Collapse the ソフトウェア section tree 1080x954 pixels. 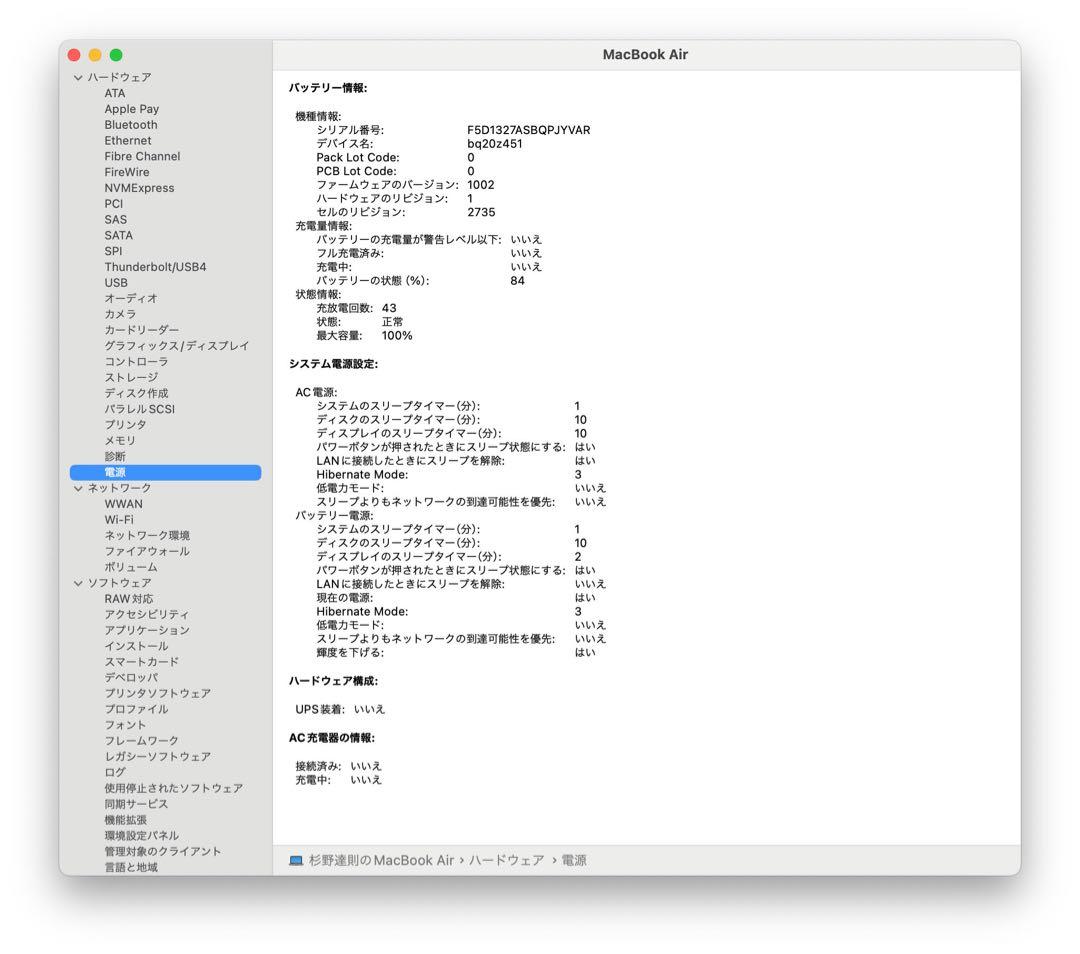pyautogui.click(x=77, y=583)
